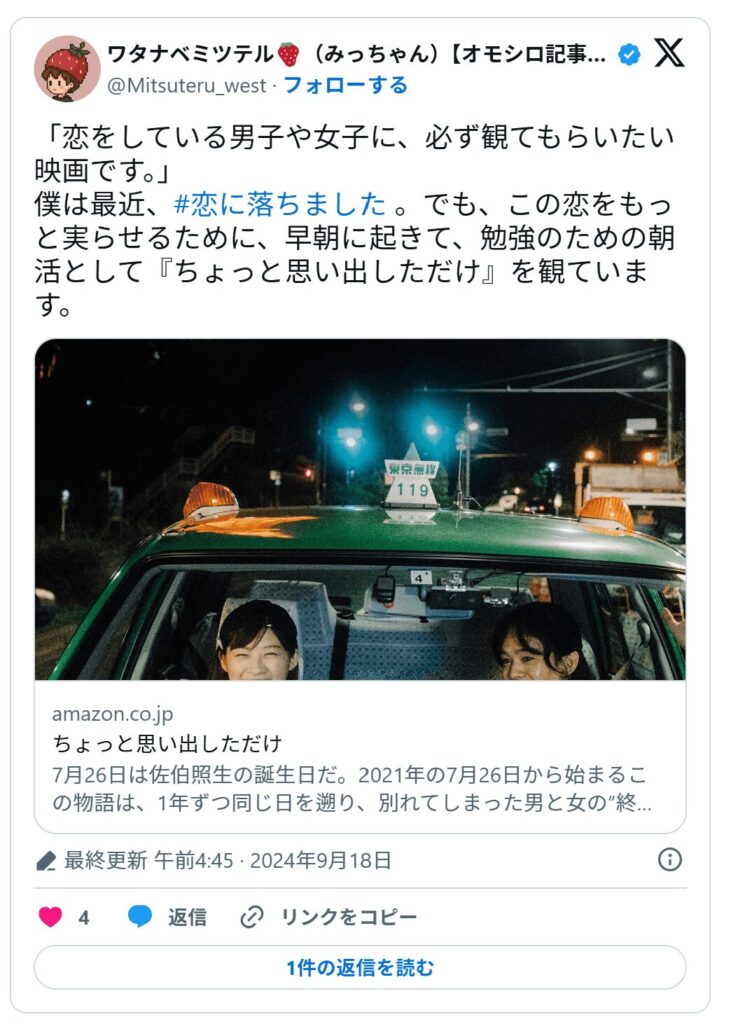Click the chain link copy icon

point(252,917)
